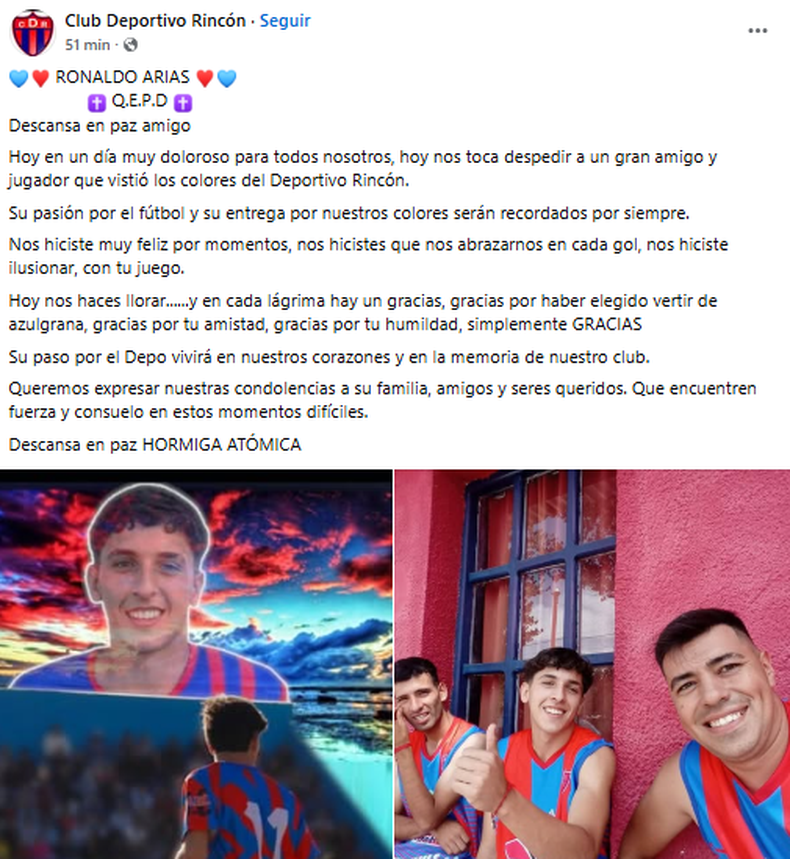The height and width of the screenshot is (859, 790).
Task: Click the Descansa en paz HORMIGA ATÓMICA line
Action: click(155, 444)
